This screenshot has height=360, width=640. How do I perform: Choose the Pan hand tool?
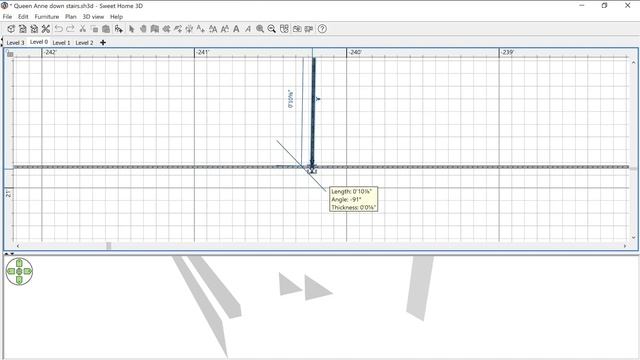[143, 29]
